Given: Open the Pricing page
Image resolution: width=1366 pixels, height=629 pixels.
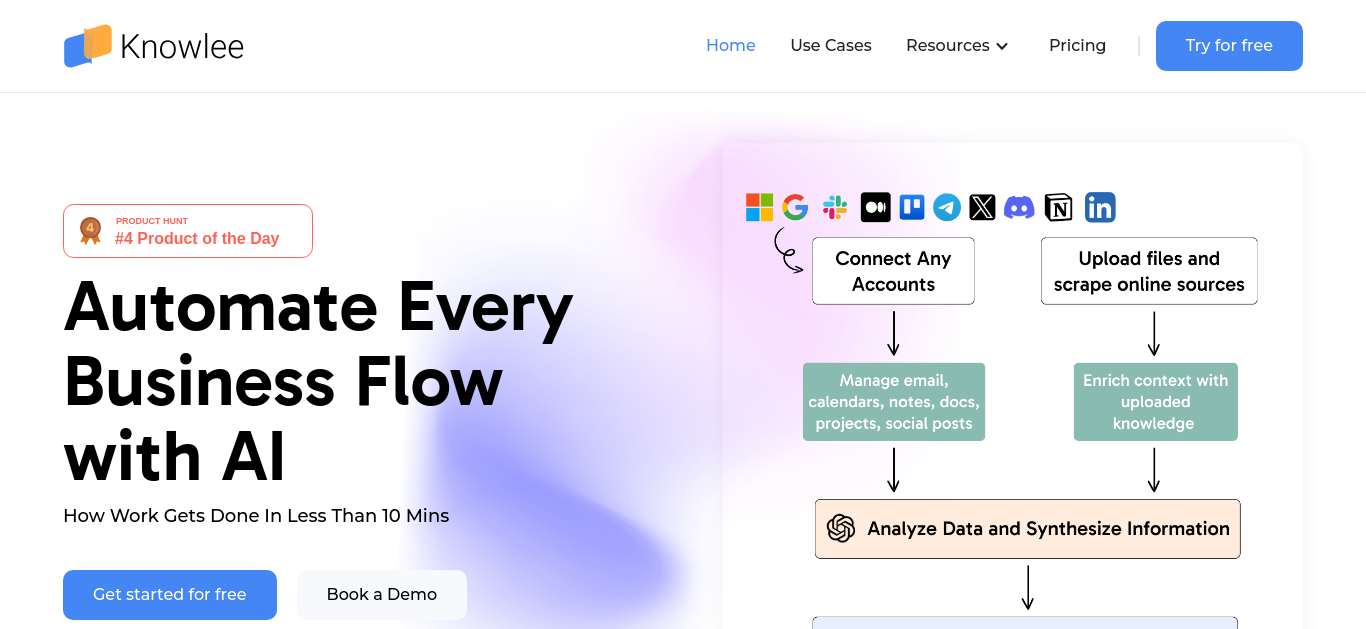Looking at the screenshot, I should coord(1077,46).
